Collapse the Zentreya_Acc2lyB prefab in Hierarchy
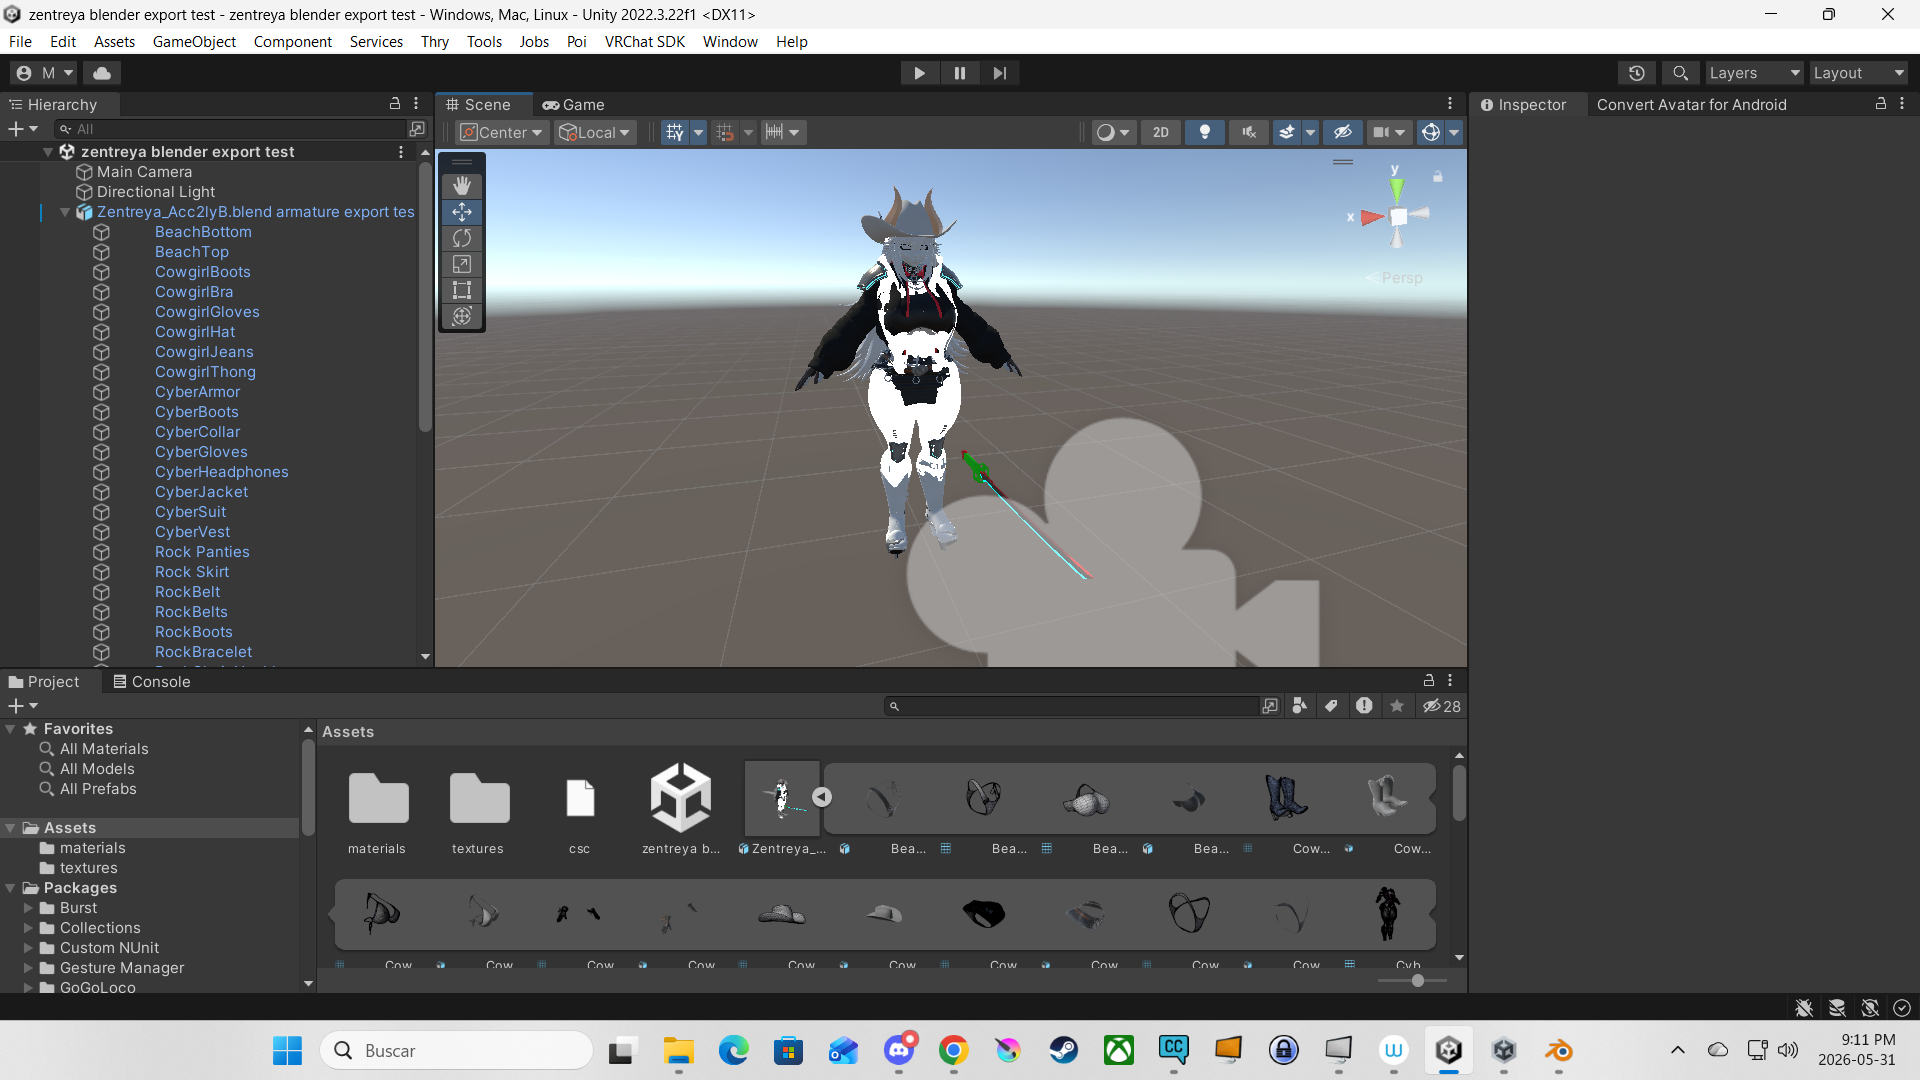The width and height of the screenshot is (1920, 1080). click(x=65, y=212)
